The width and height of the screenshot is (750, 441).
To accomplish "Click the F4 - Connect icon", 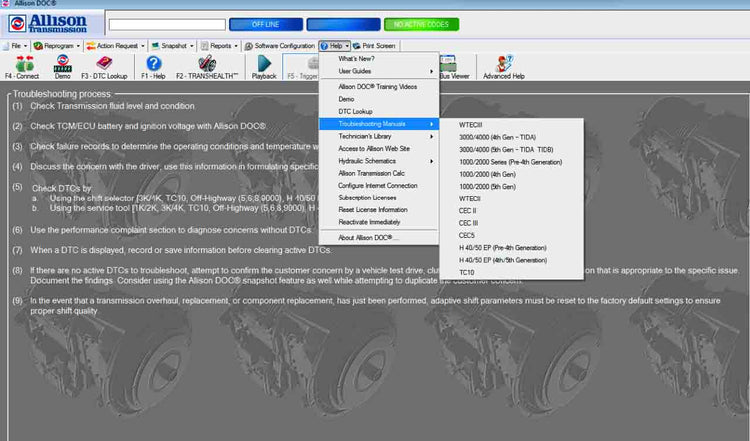I will (21, 64).
